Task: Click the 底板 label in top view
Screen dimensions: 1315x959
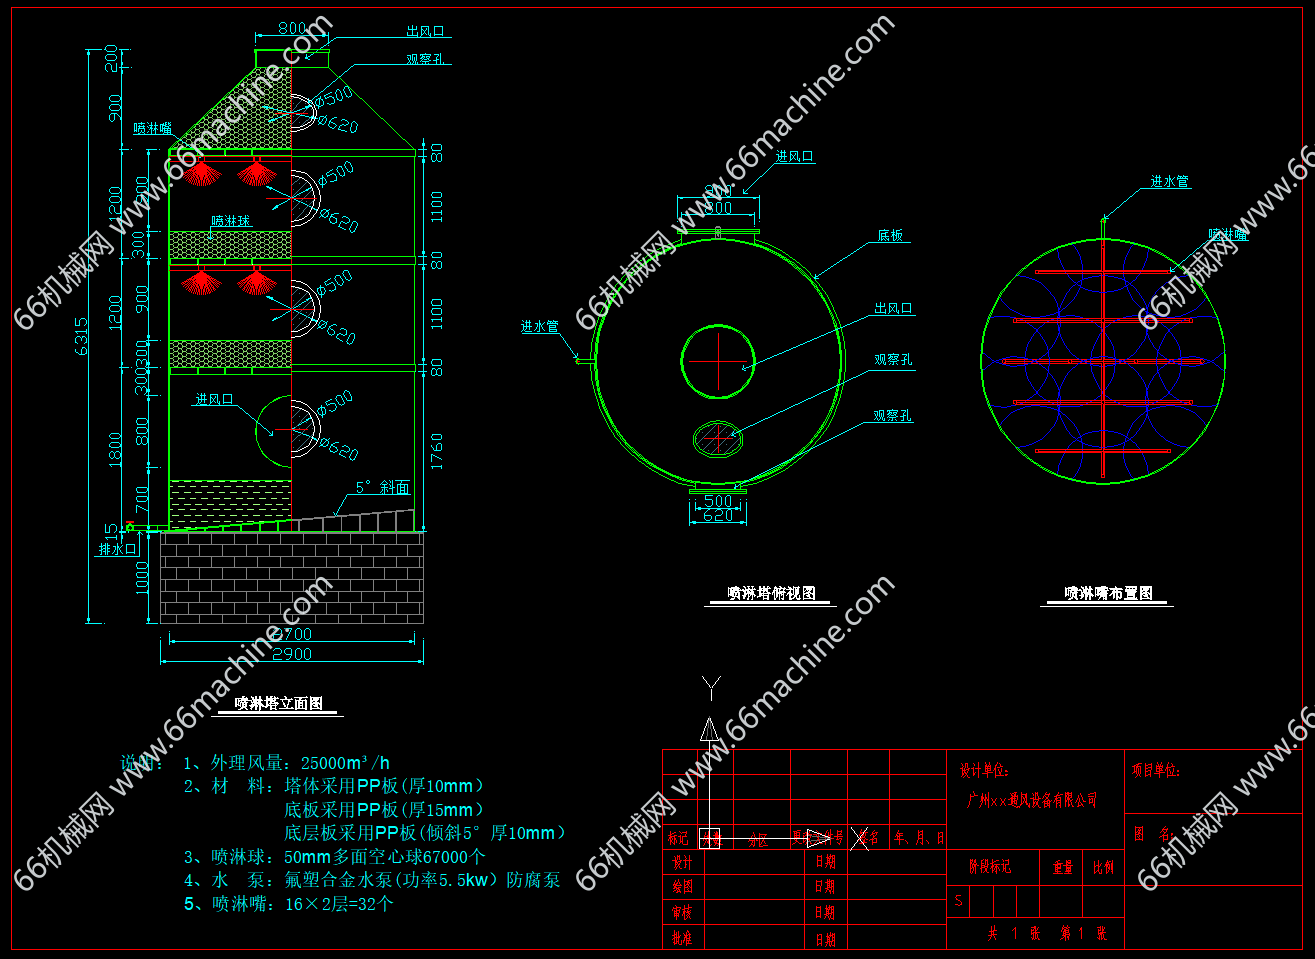Action: pyautogui.click(x=890, y=236)
